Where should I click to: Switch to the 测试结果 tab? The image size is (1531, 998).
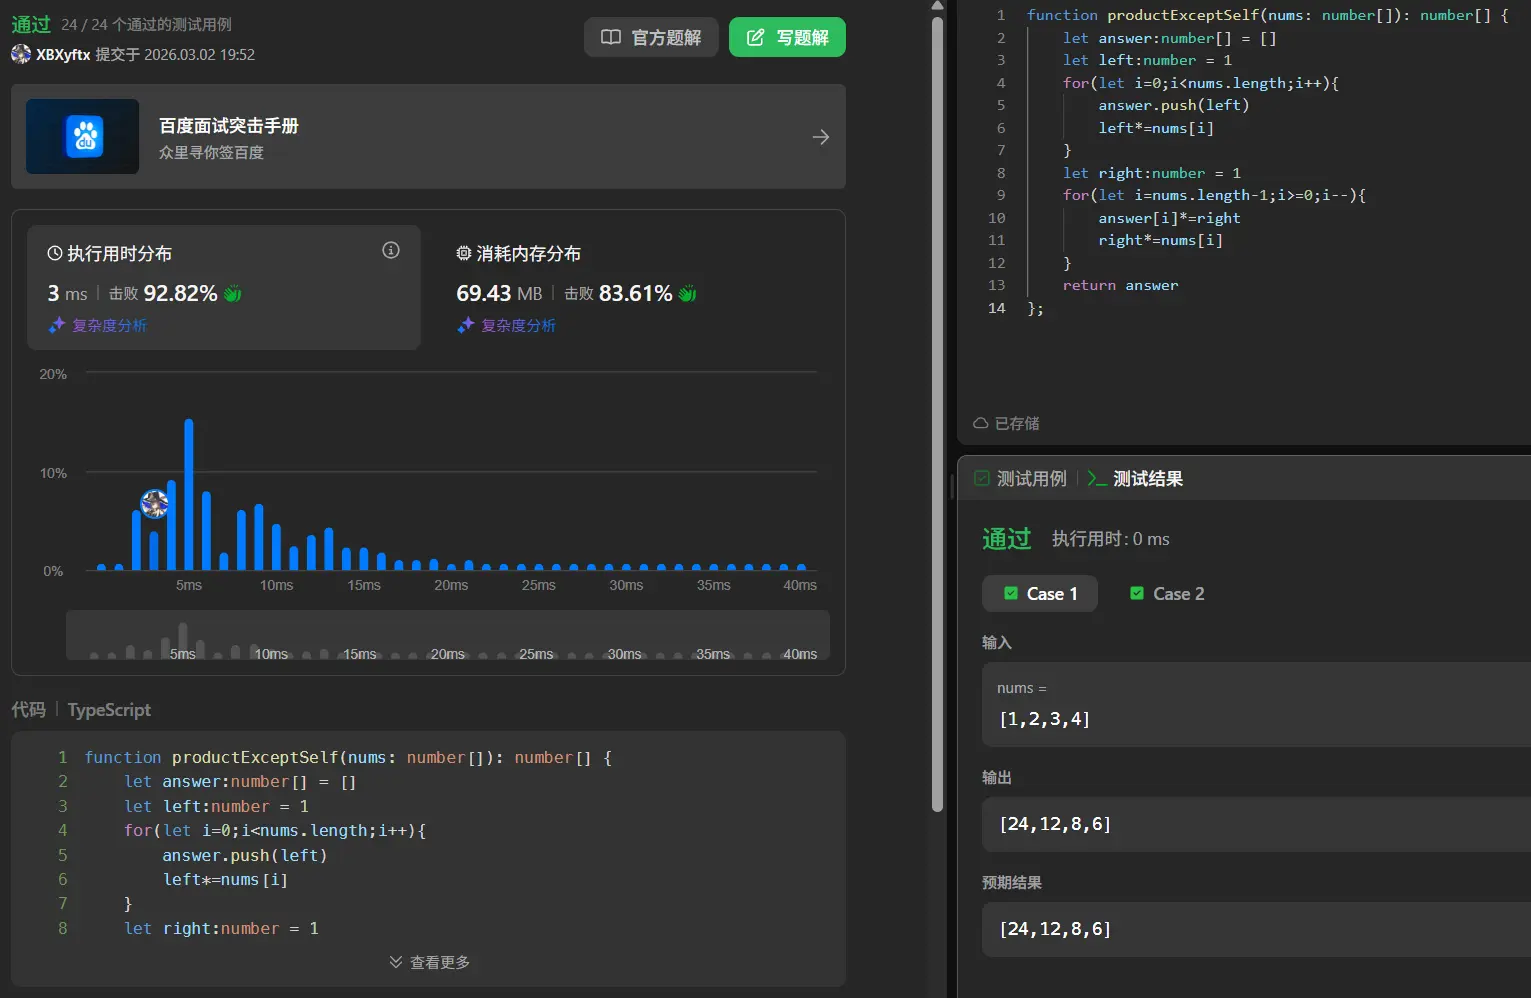point(1136,479)
